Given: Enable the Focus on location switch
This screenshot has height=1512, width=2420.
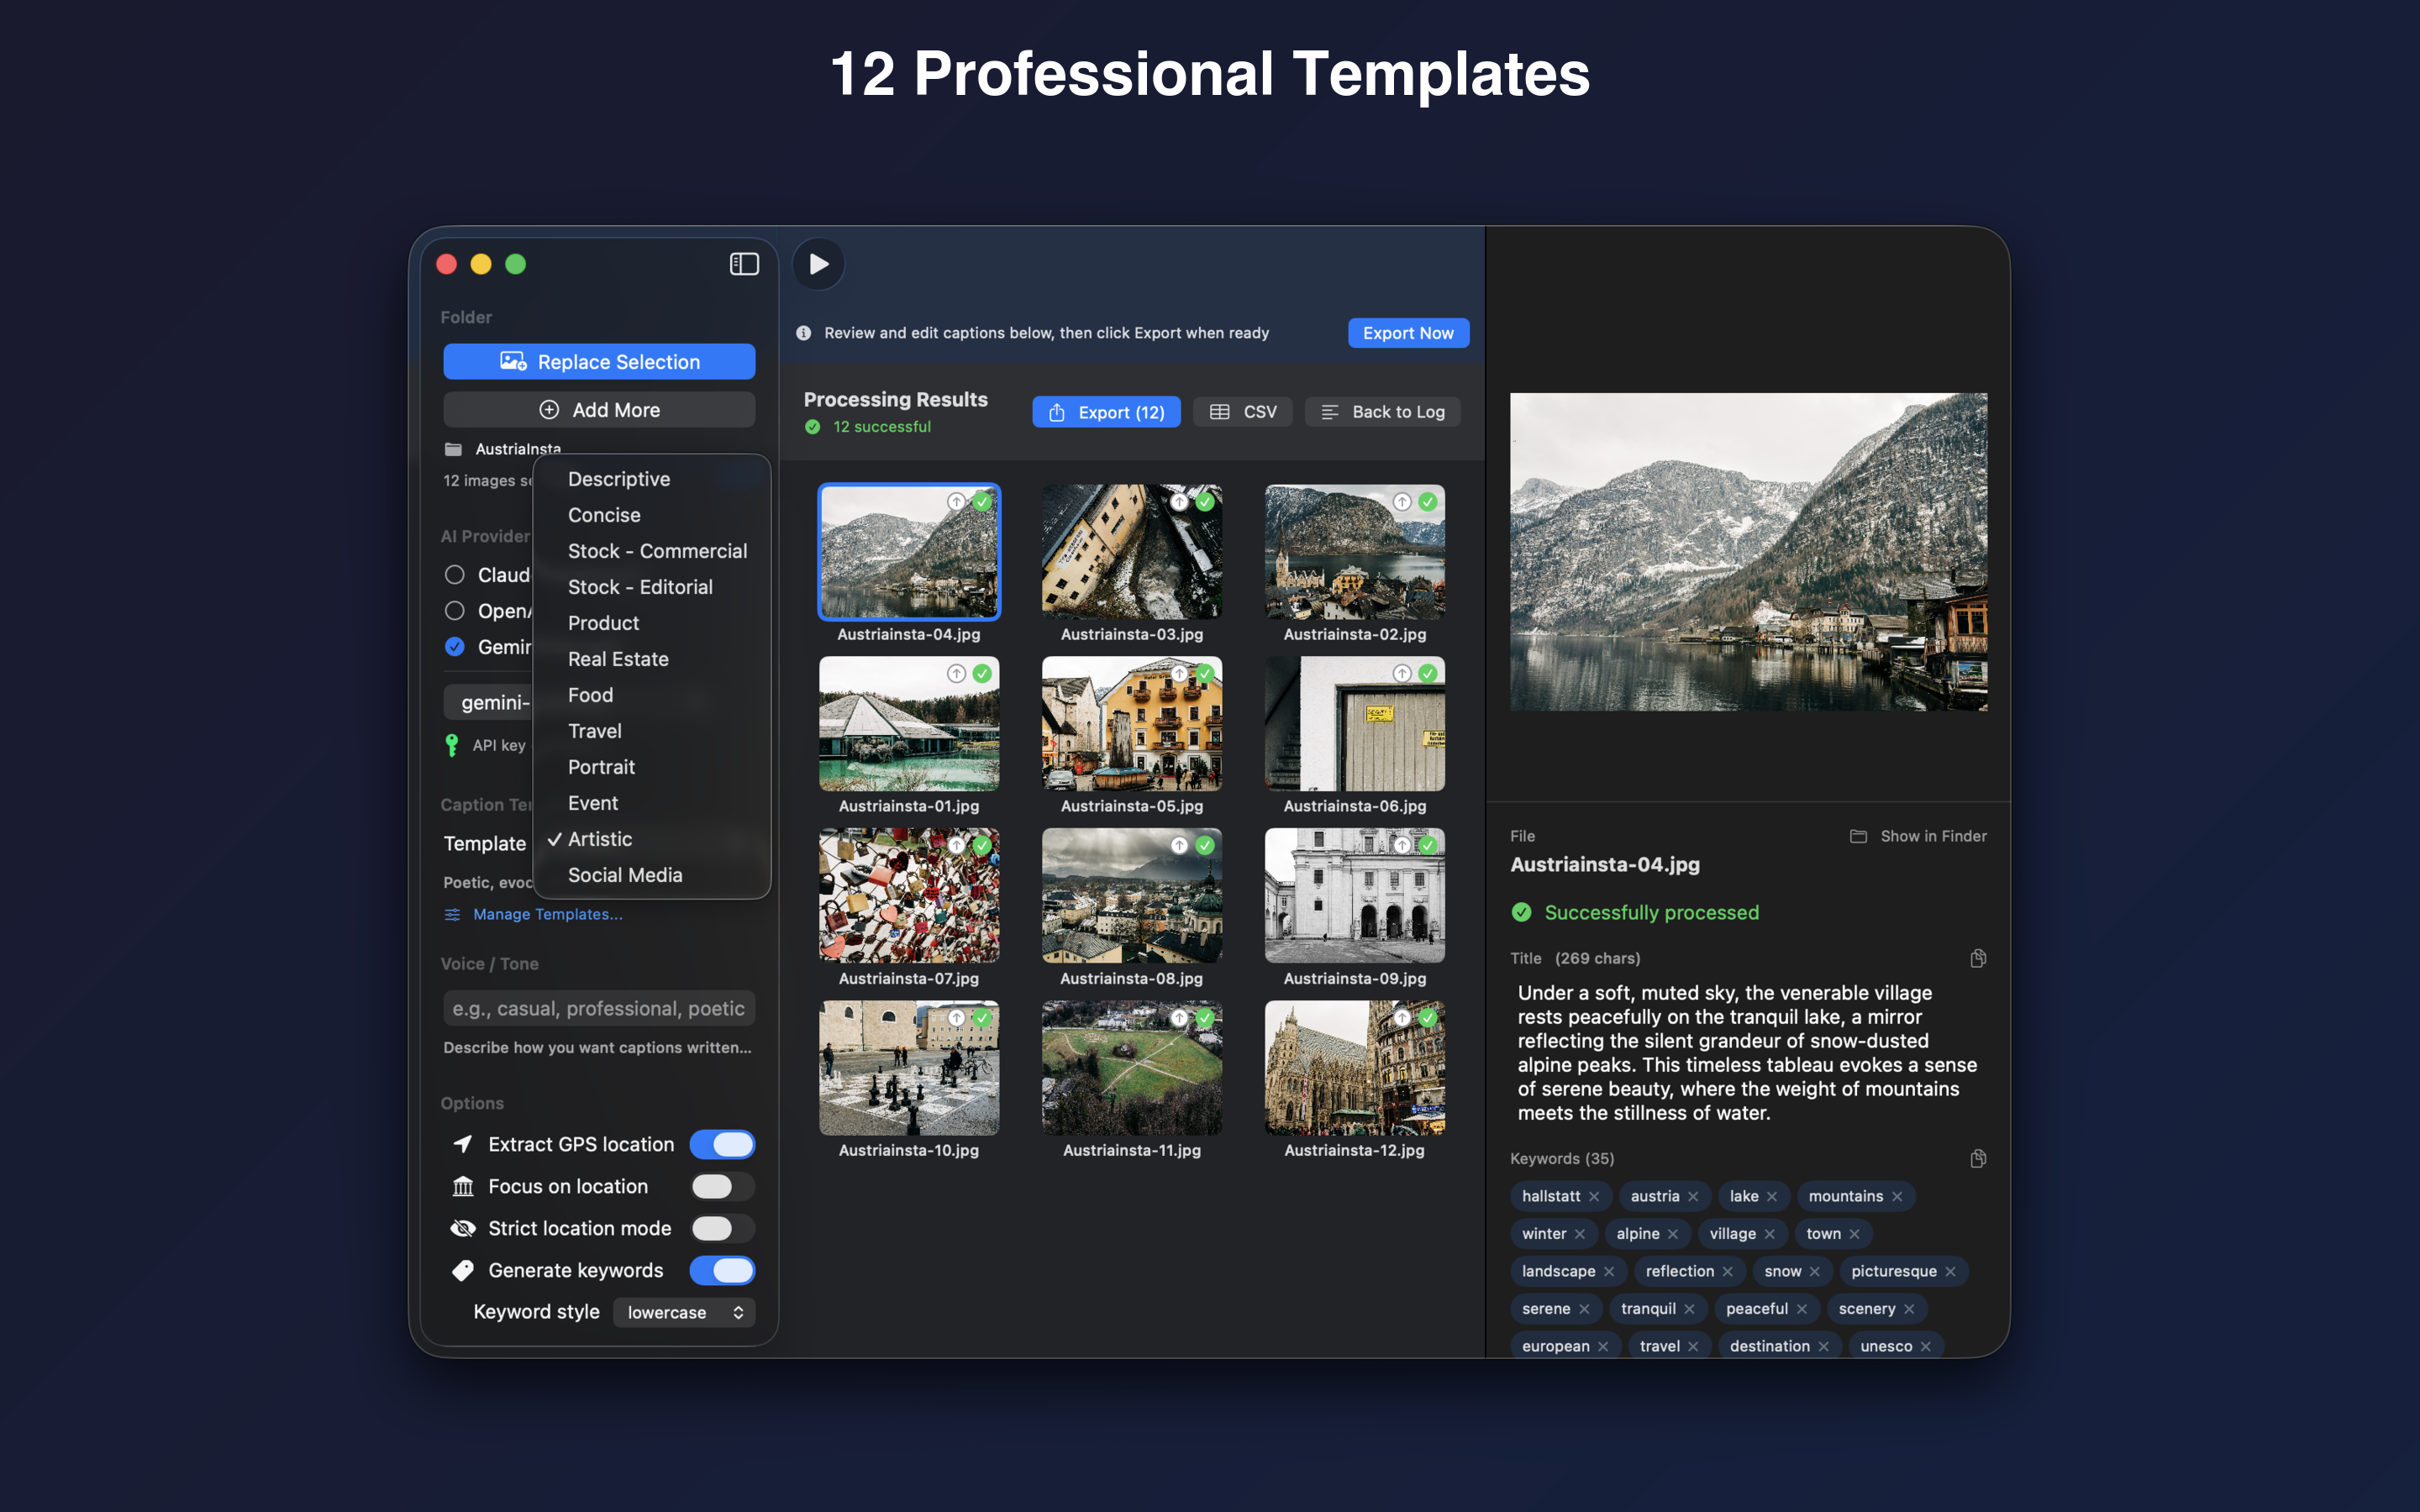Looking at the screenshot, I should [x=722, y=1186].
